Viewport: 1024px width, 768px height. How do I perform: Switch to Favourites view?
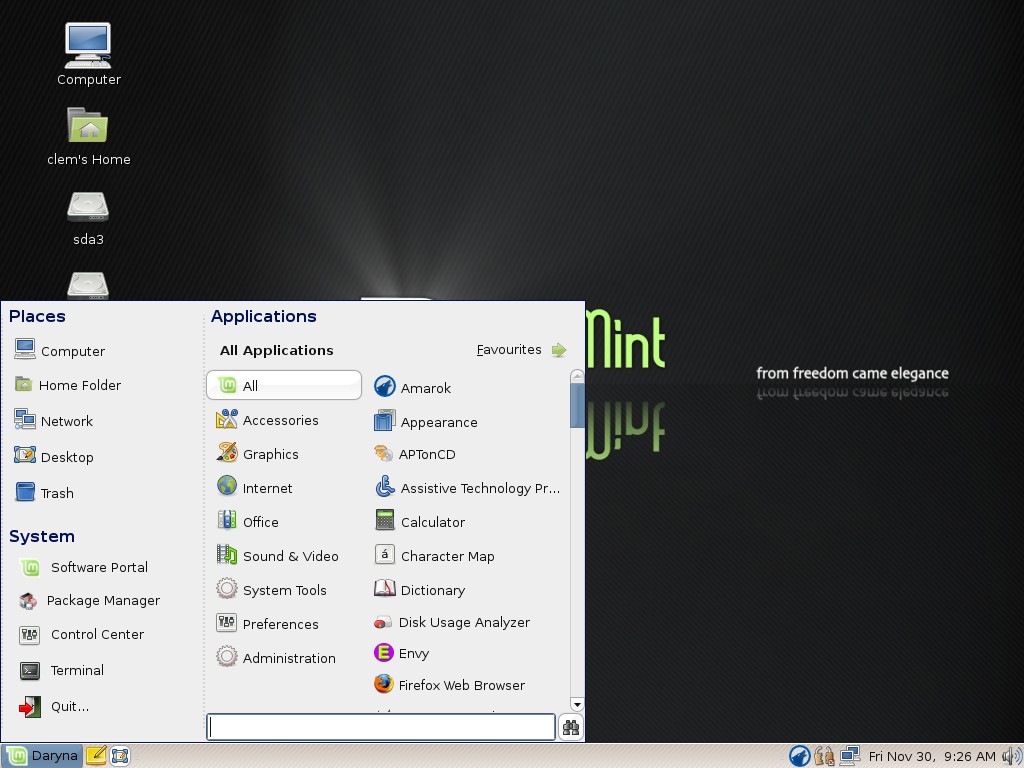point(521,349)
